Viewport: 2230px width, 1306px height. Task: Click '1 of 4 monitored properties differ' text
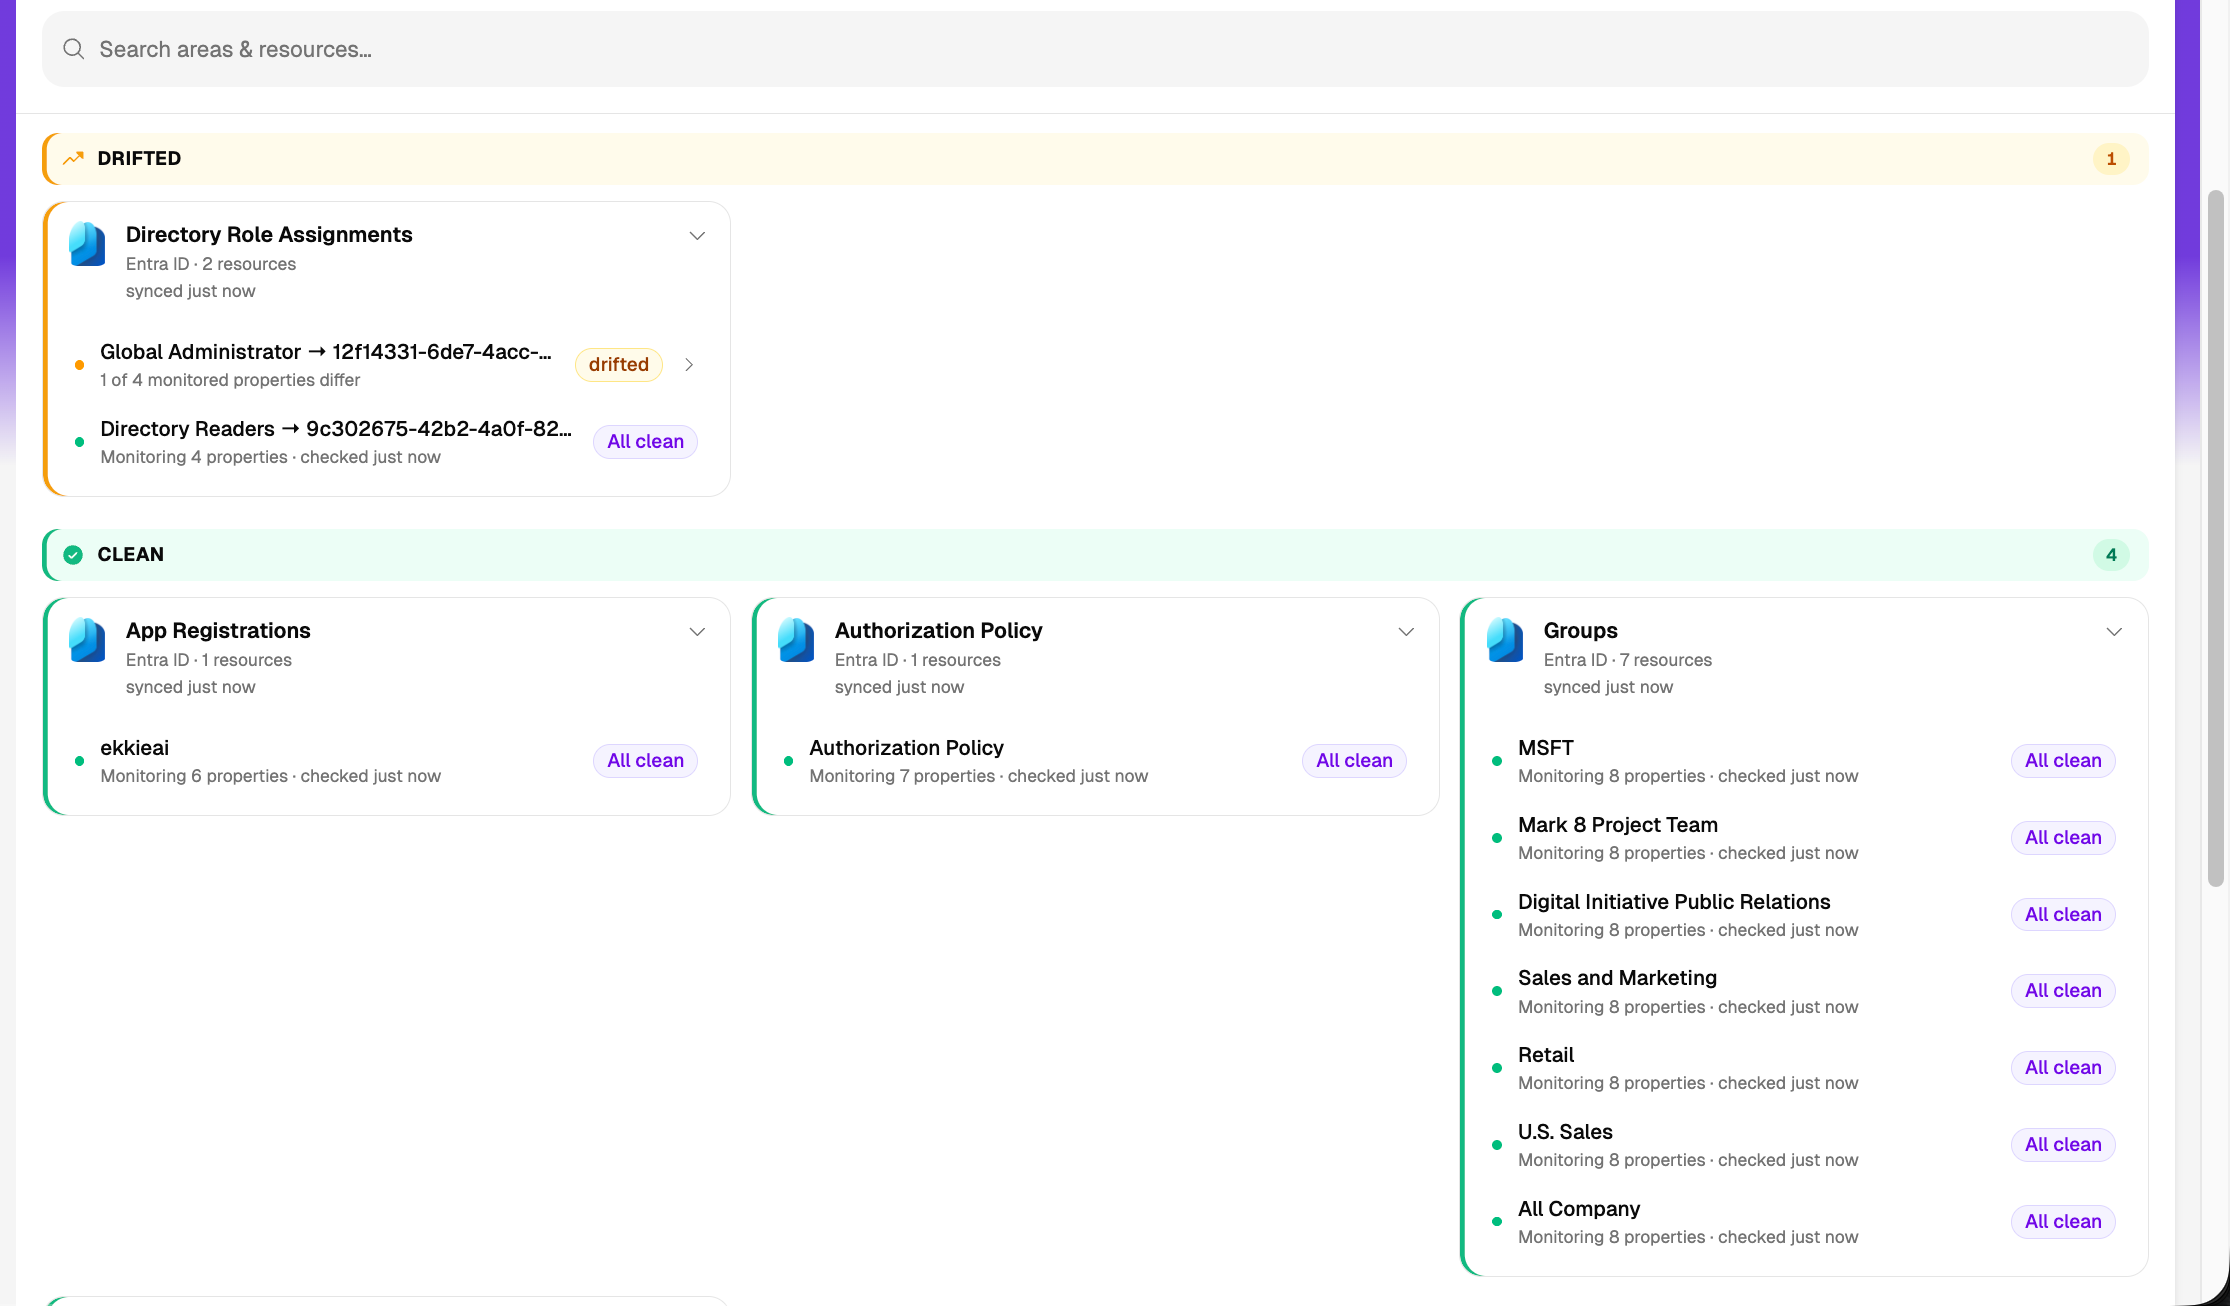tap(230, 380)
